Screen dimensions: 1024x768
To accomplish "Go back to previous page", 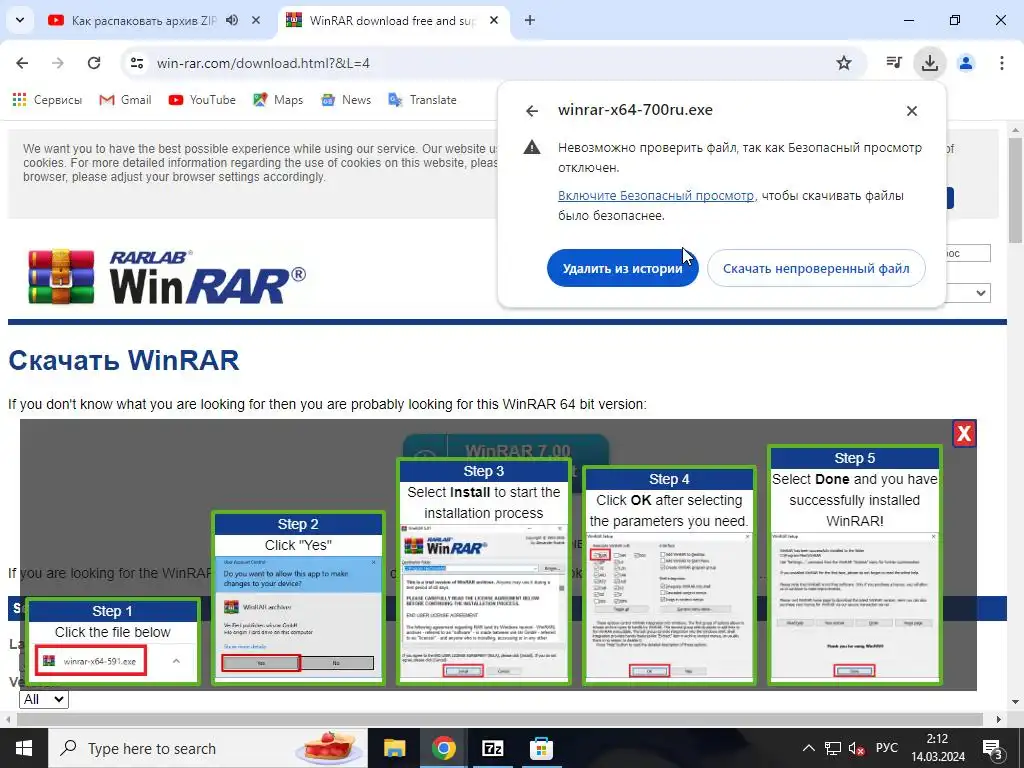I will tap(22, 63).
